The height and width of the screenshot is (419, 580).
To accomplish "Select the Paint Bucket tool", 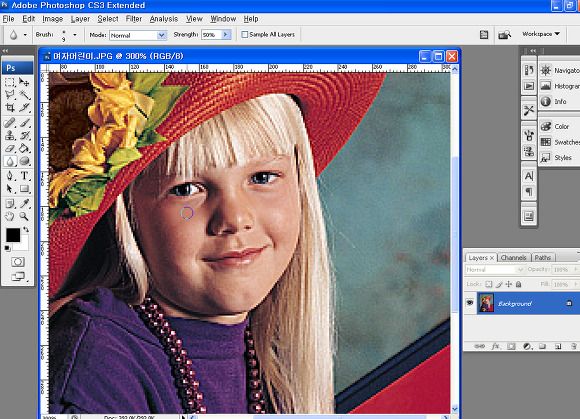I will point(24,148).
